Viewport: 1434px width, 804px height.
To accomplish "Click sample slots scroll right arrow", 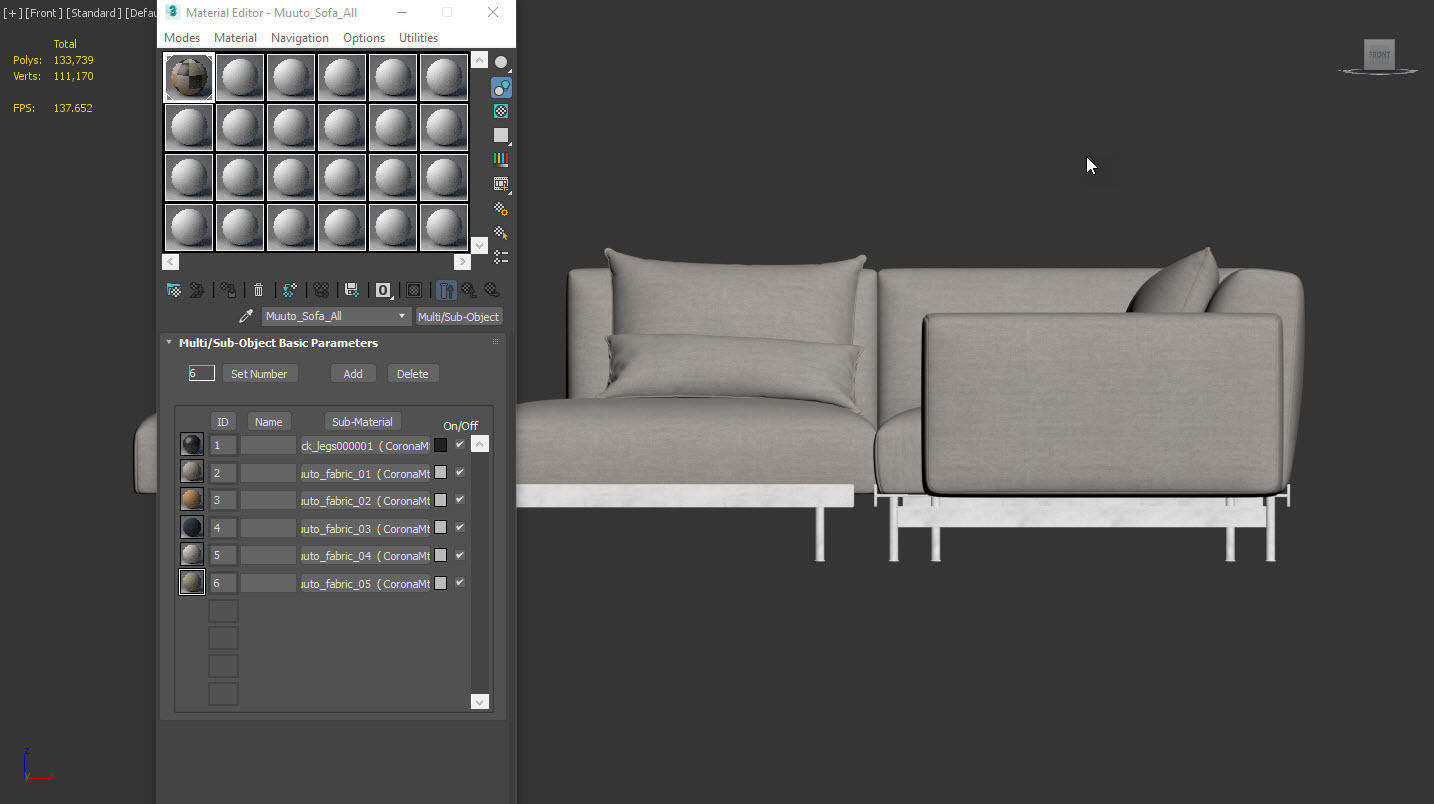I will click(462, 262).
